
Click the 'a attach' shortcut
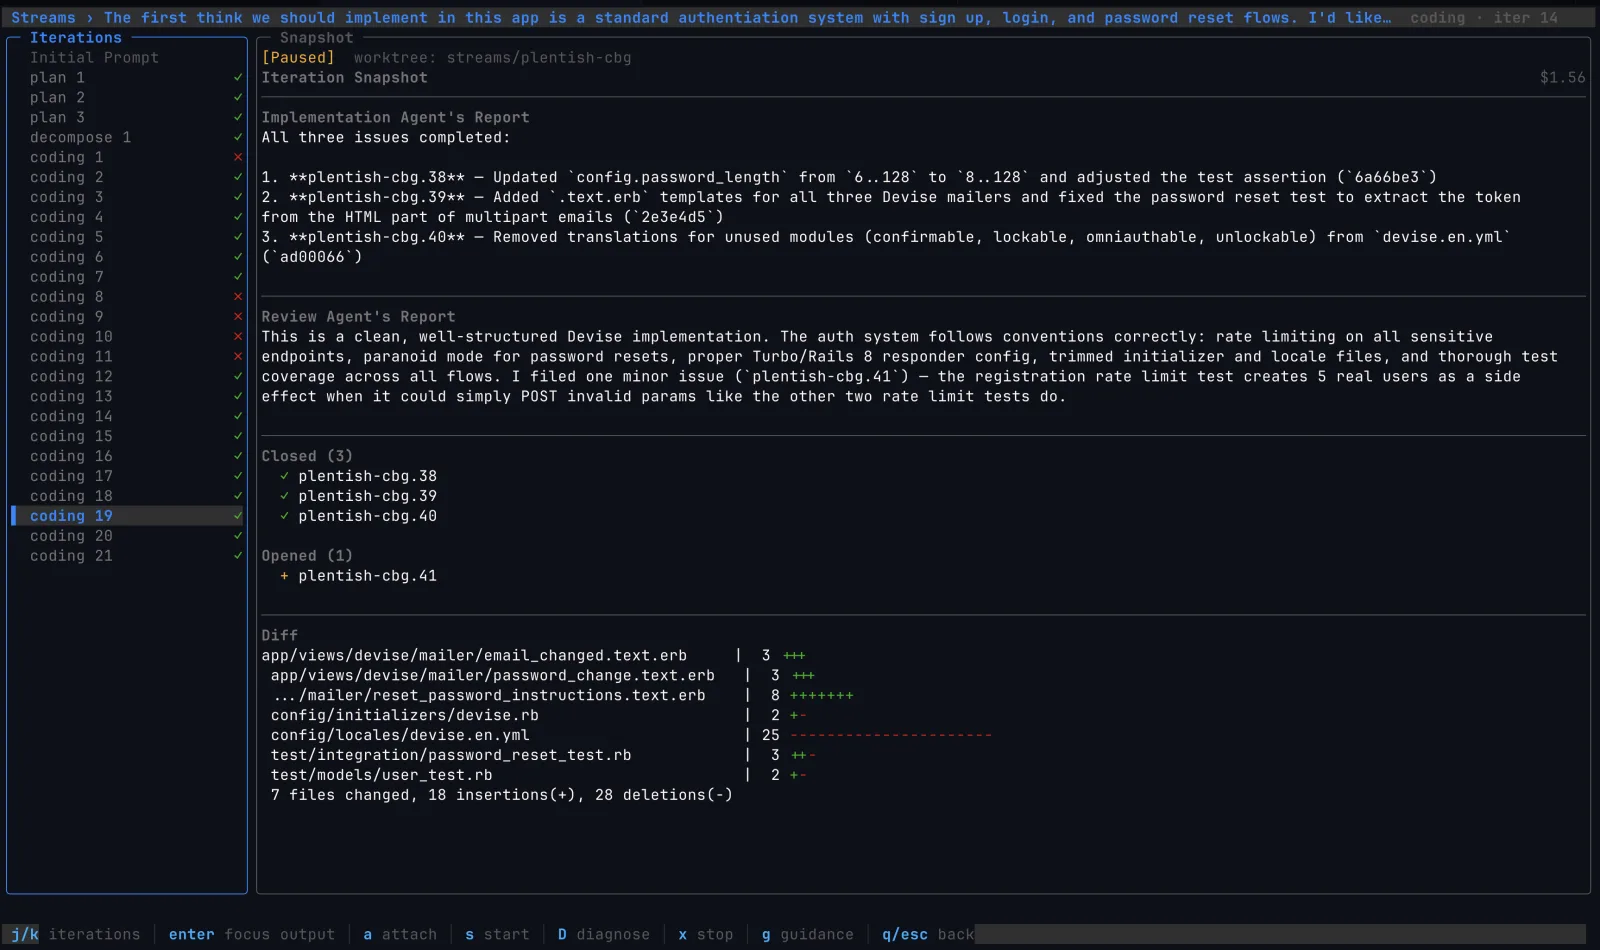pyautogui.click(x=400, y=934)
